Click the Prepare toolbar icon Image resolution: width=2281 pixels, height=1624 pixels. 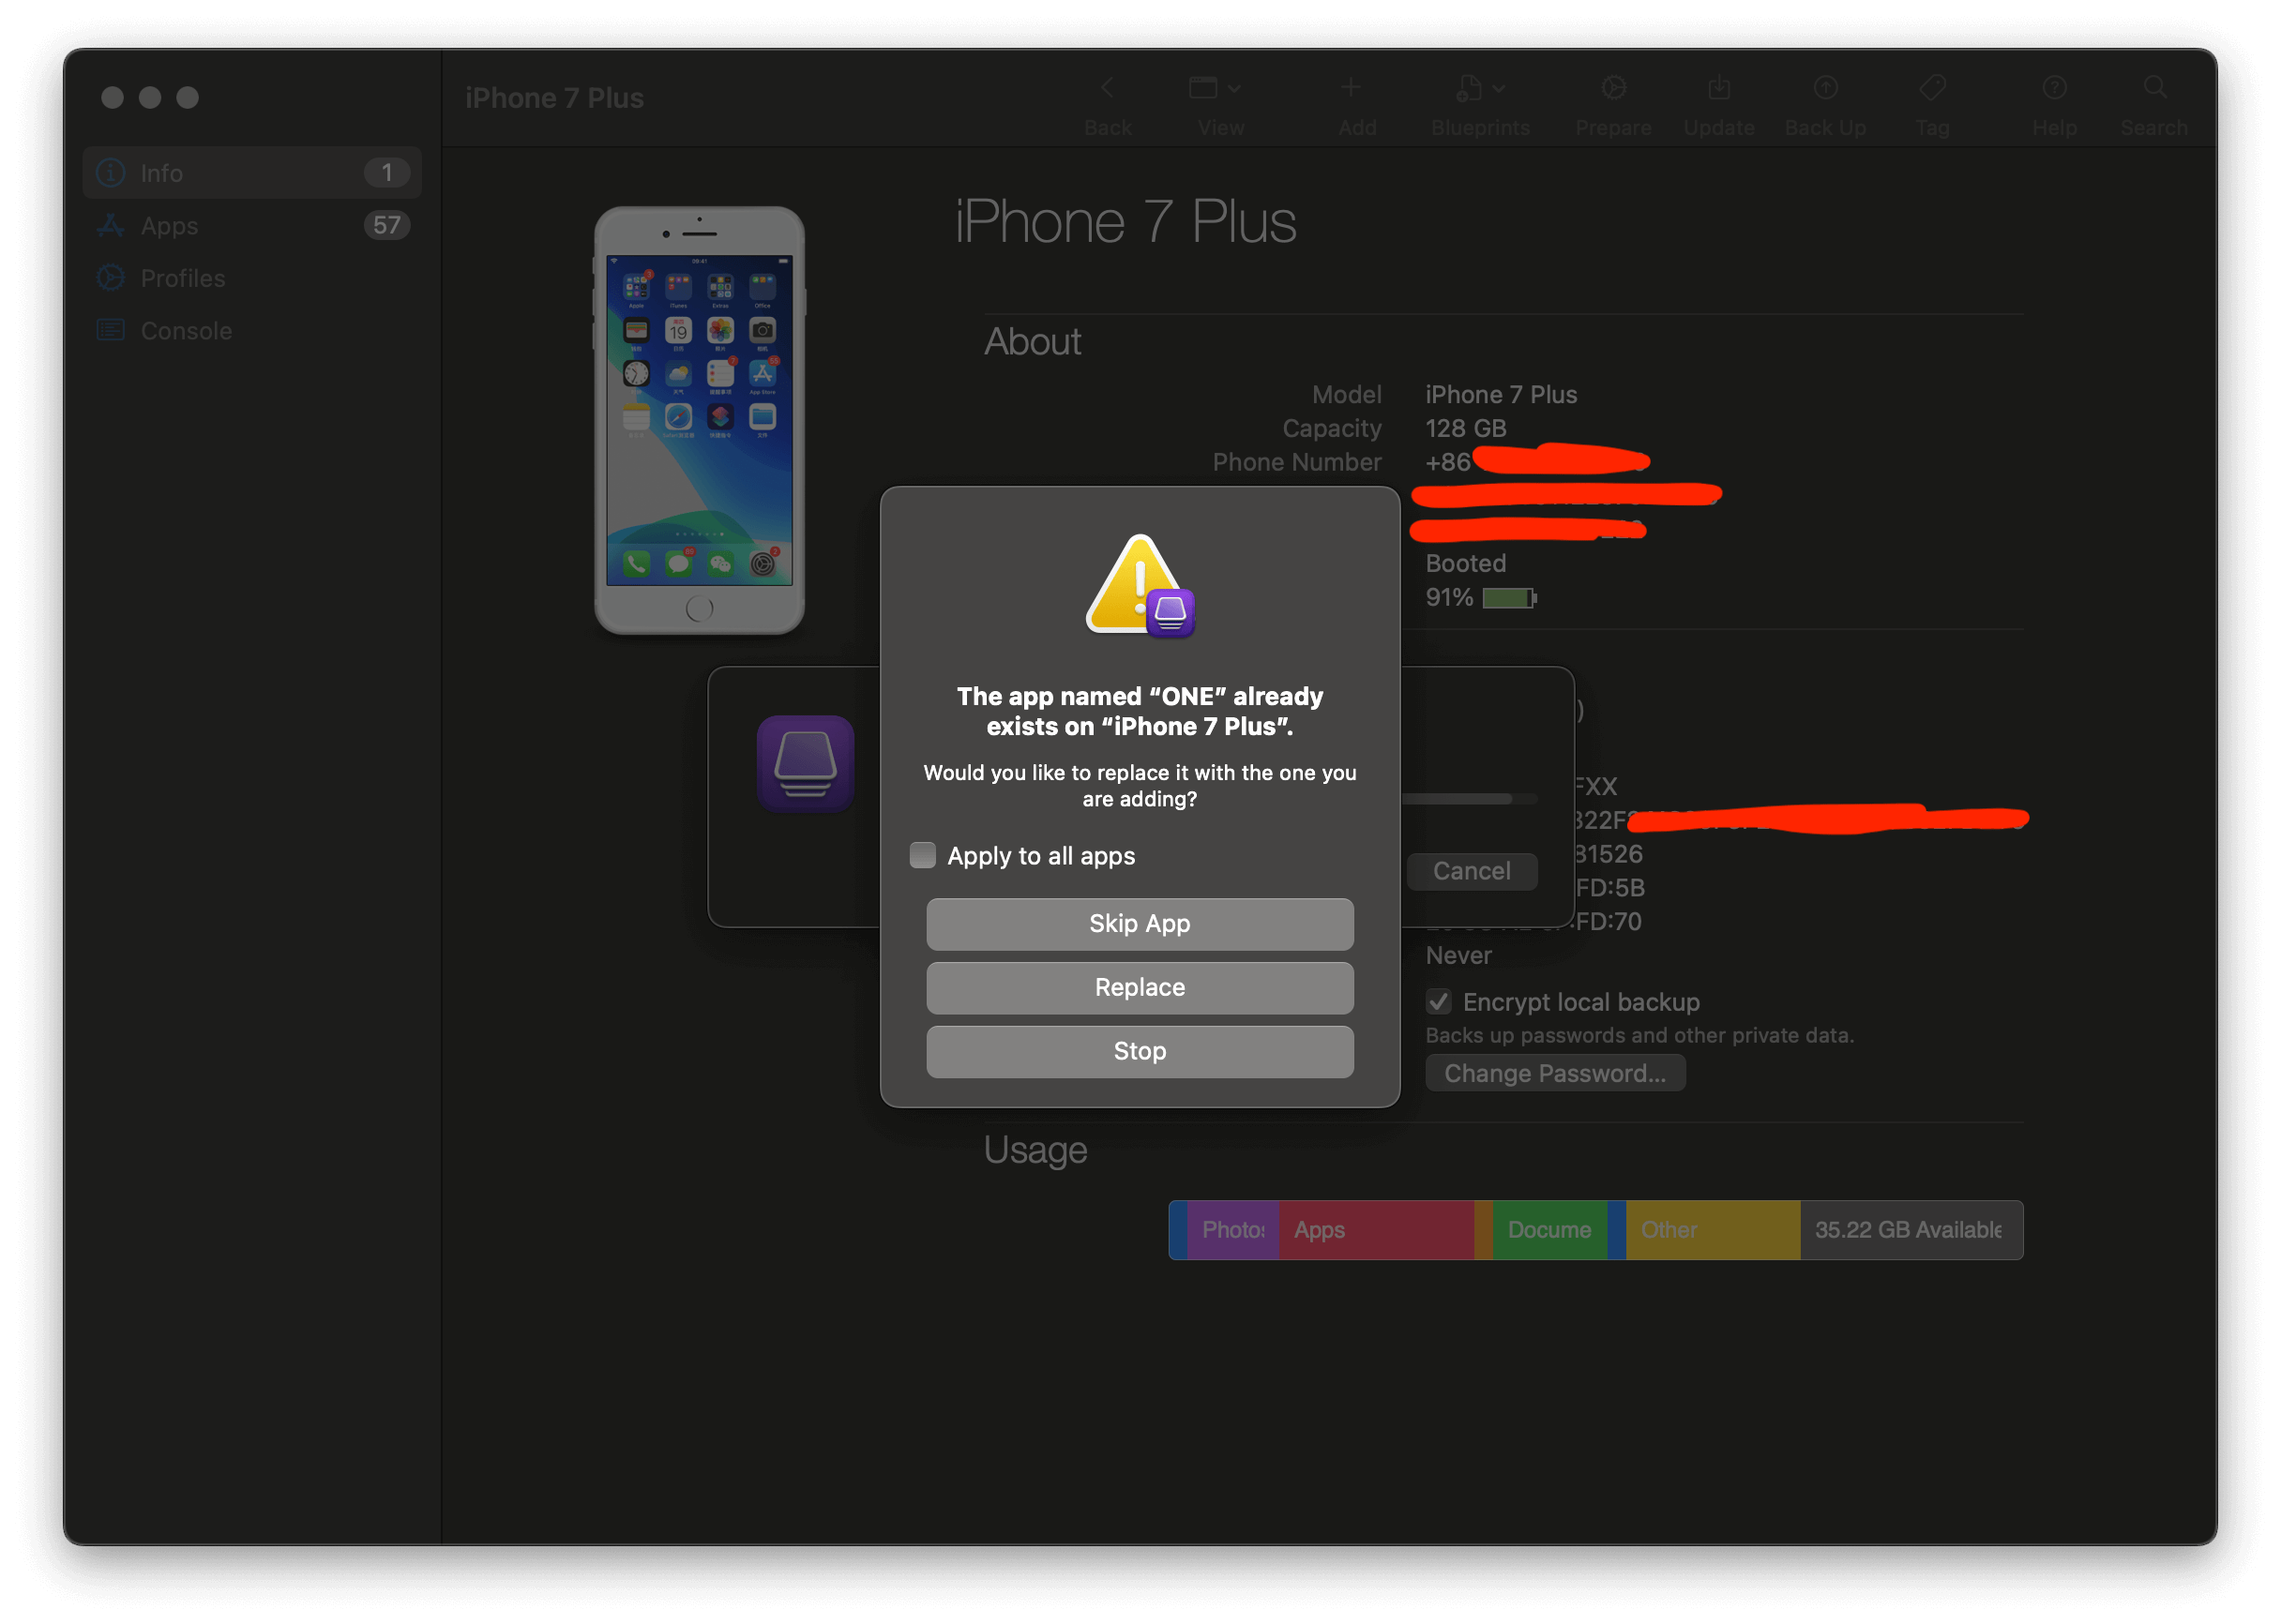click(1613, 89)
